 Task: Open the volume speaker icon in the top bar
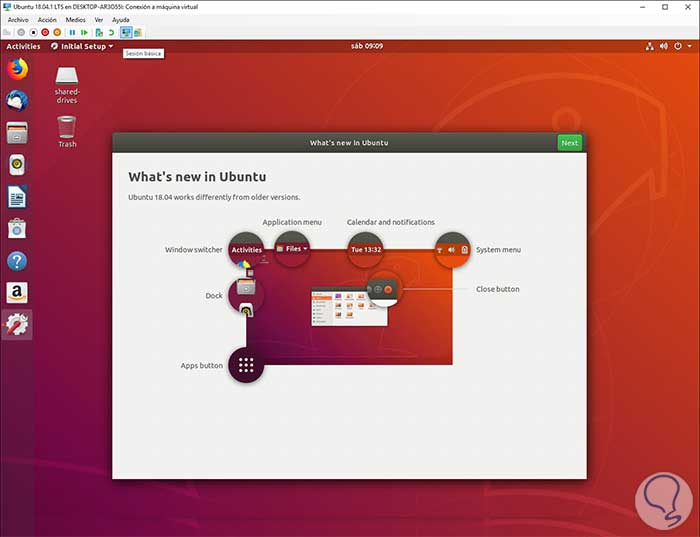pyautogui.click(x=664, y=46)
